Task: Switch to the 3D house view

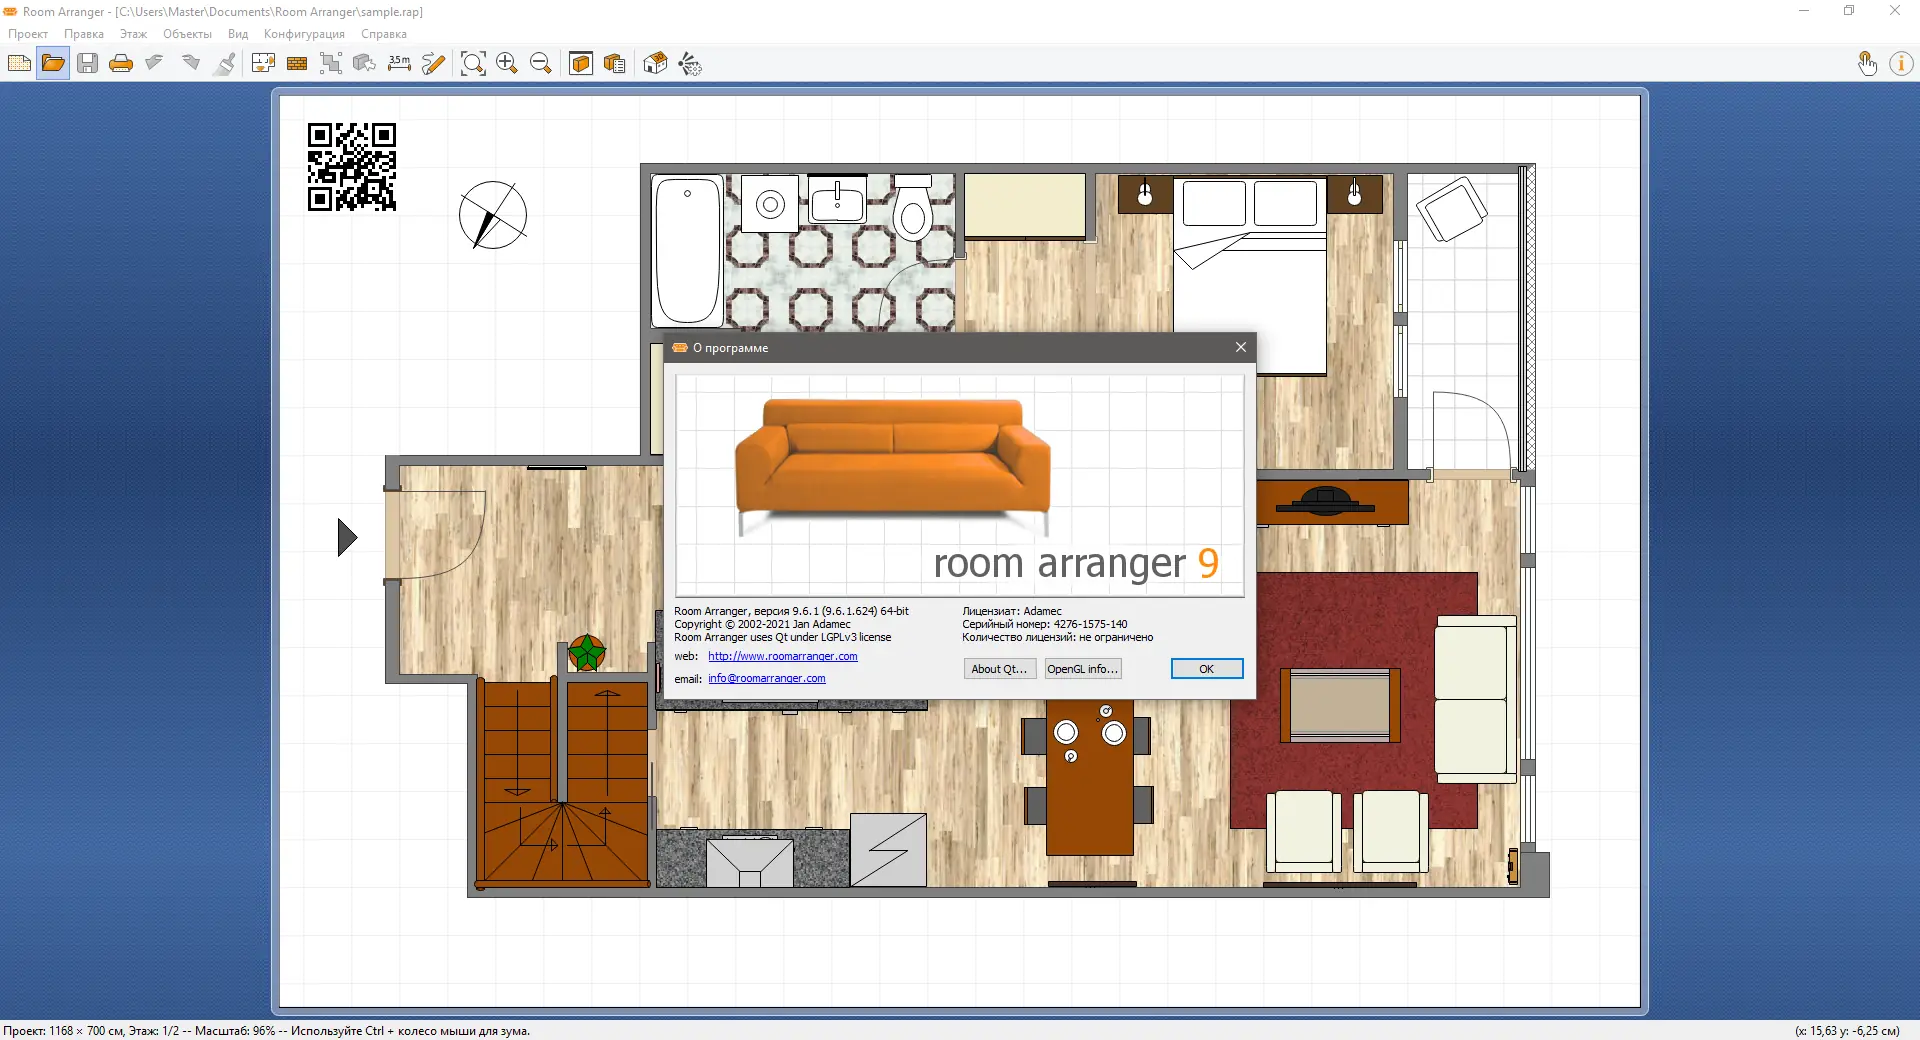Action: click(x=655, y=64)
